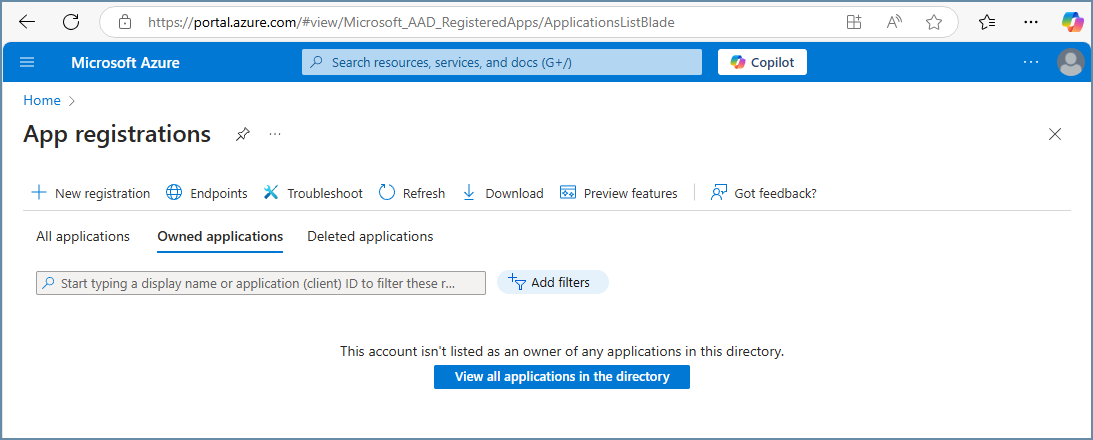The width and height of the screenshot is (1093, 440).
Task: Click the browser address bar URL
Action: coord(411,22)
